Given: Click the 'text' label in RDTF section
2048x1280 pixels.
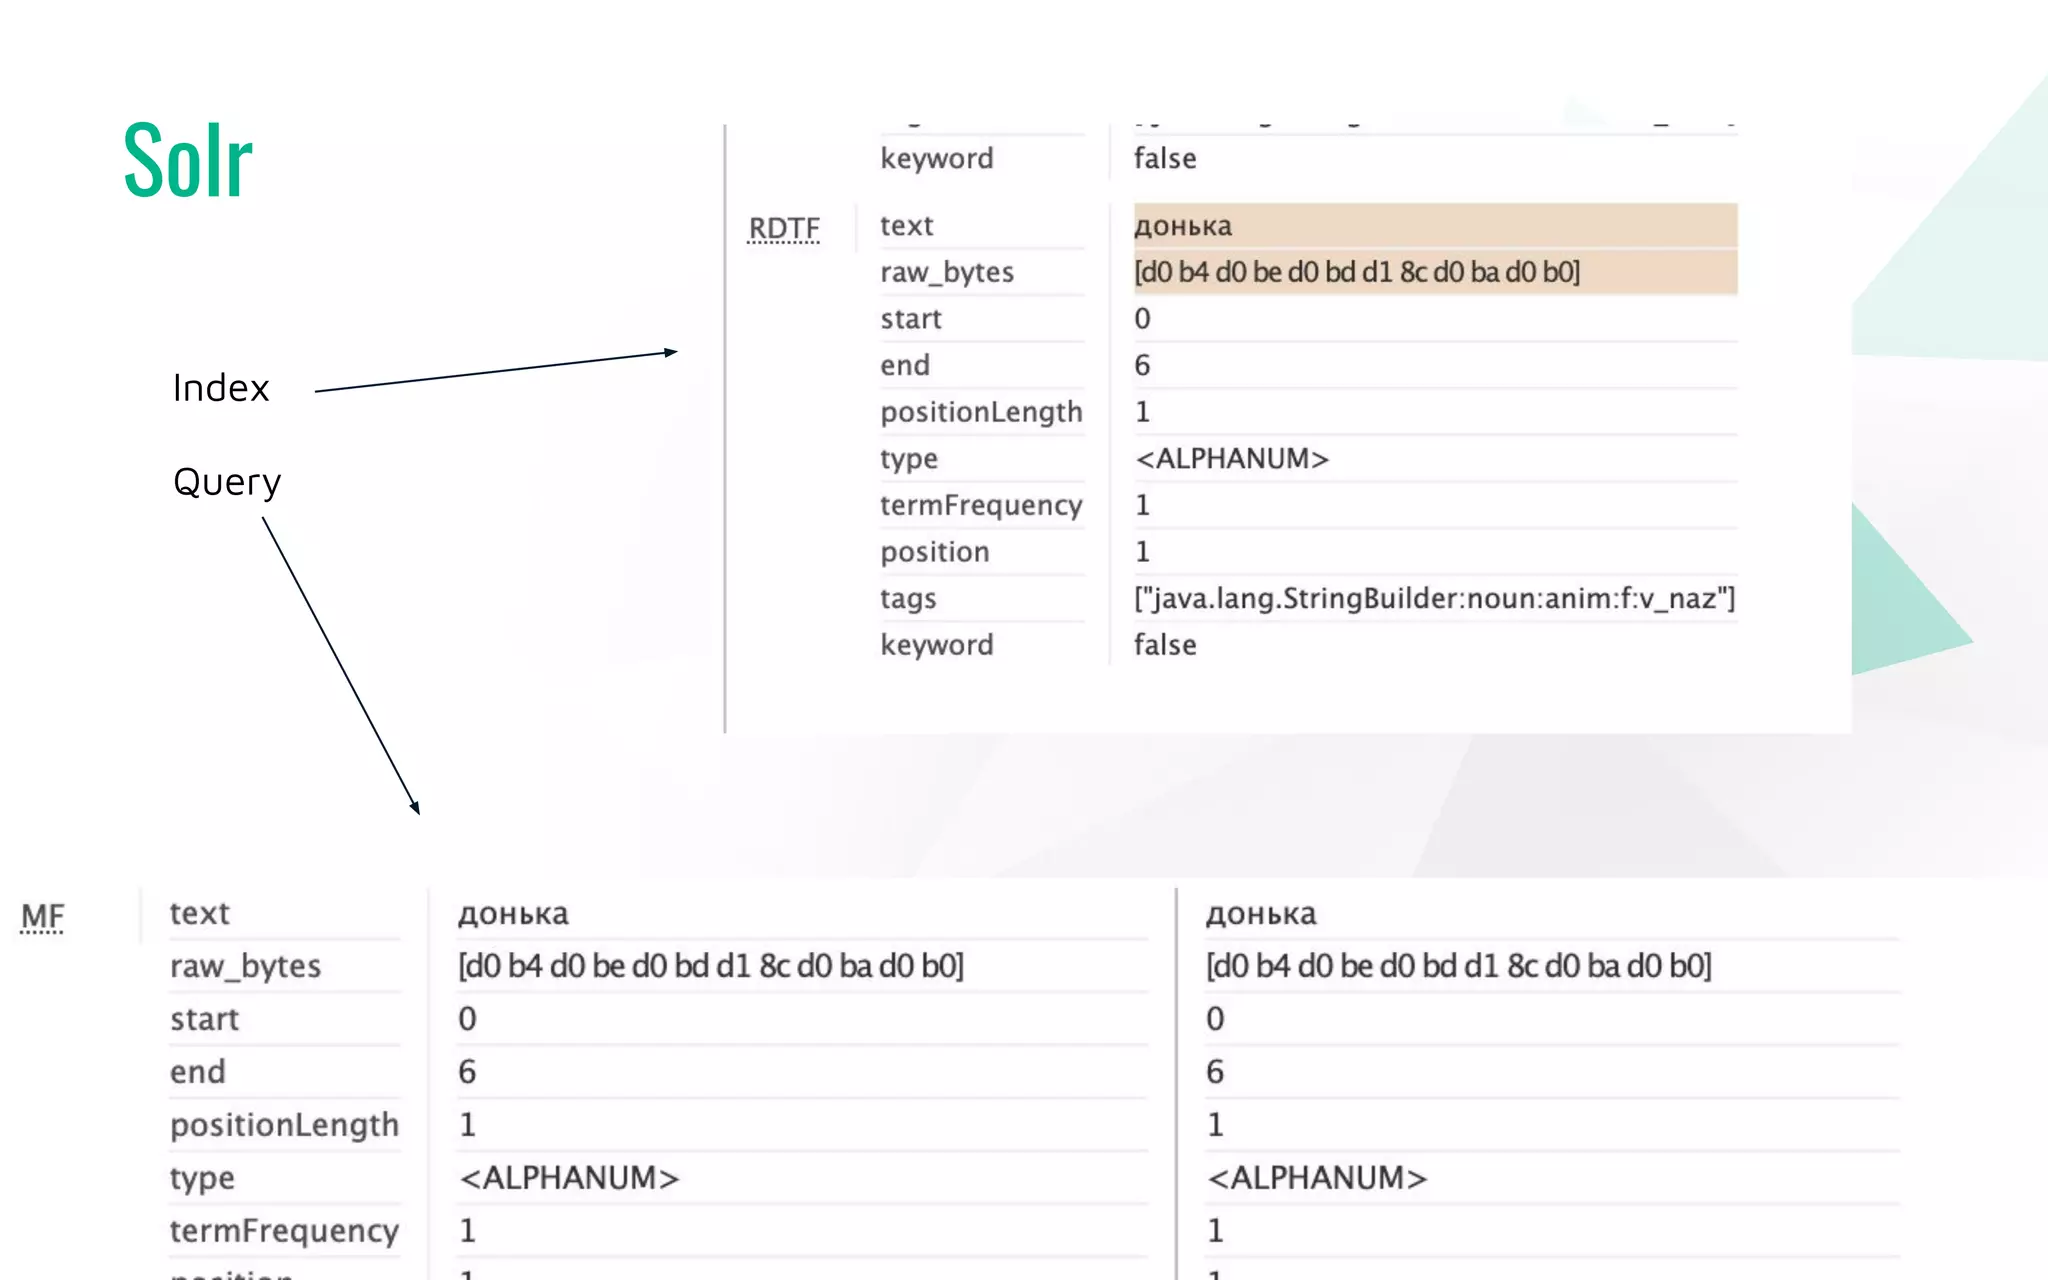Looking at the screenshot, I should (906, 226).
